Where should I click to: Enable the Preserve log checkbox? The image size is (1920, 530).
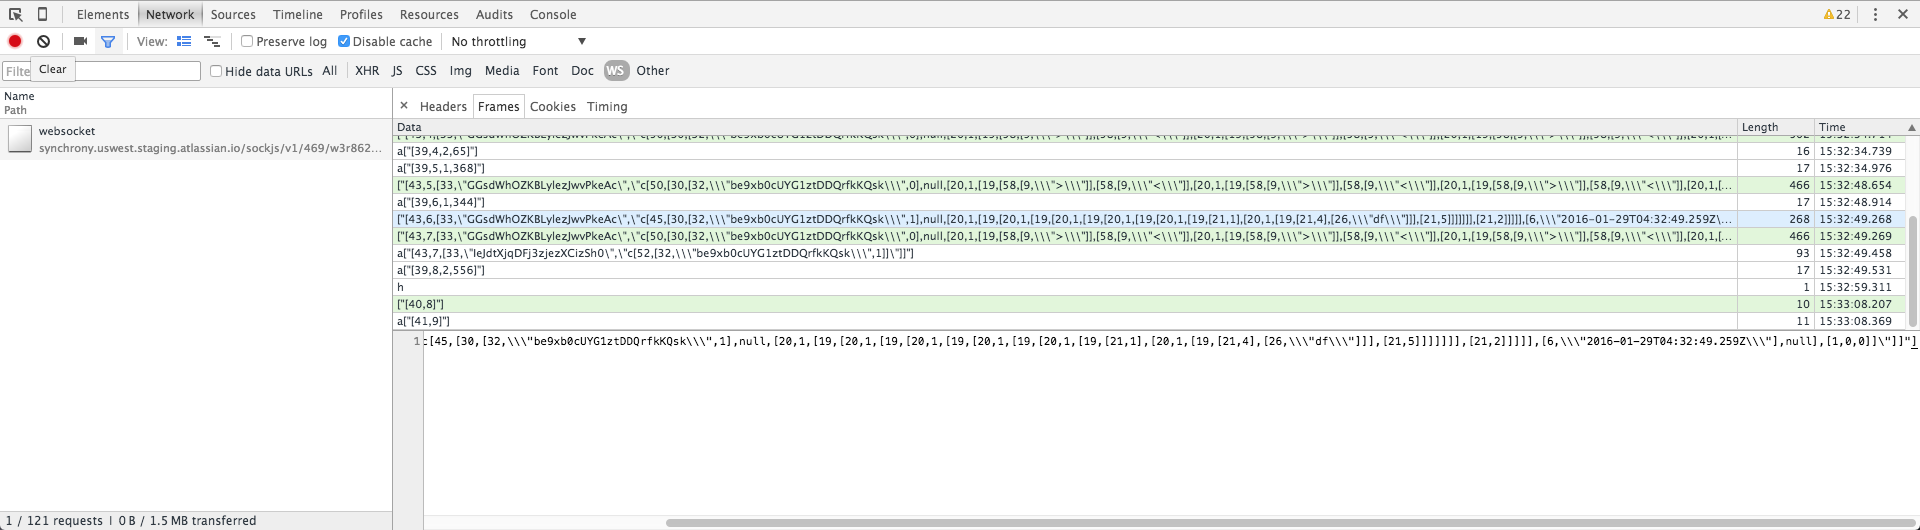click(247, 41)
